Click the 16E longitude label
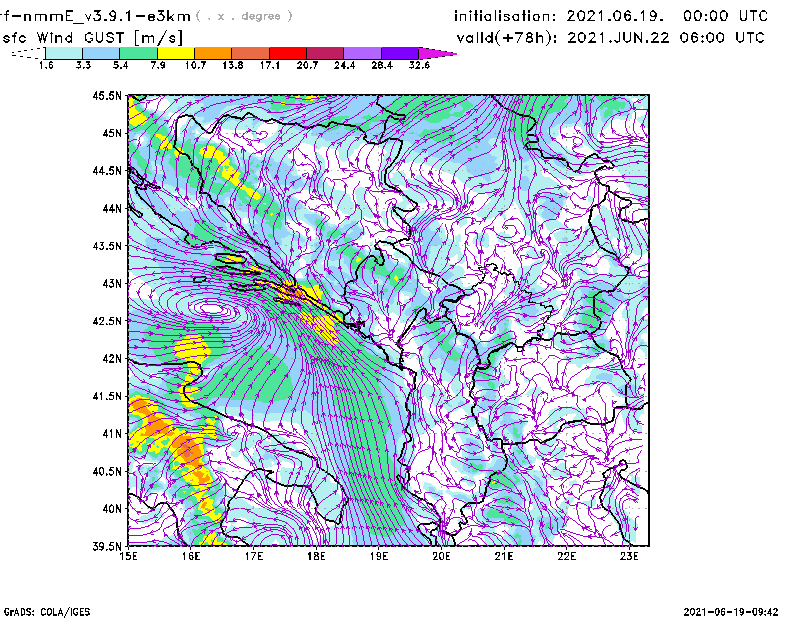800x618 pixels. click(x=191, y=556)
